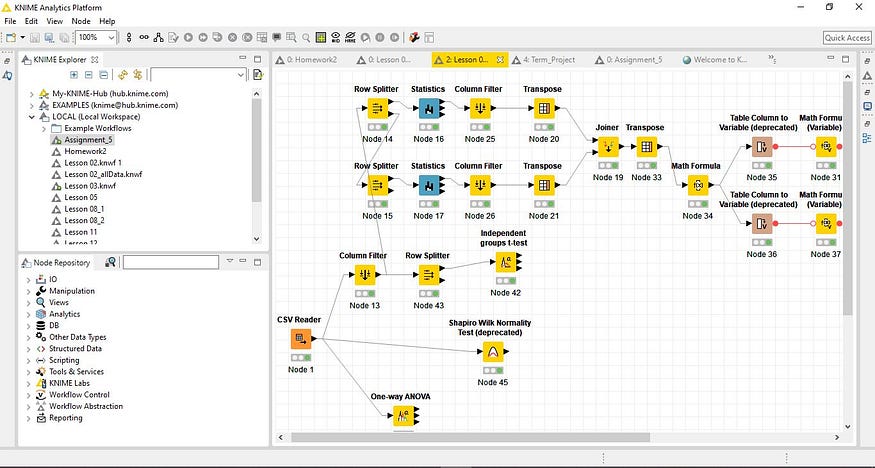Open the zoom level 100% dropdown
The width and height of the screenshot is (875, 468).
(x=111, y=37)
